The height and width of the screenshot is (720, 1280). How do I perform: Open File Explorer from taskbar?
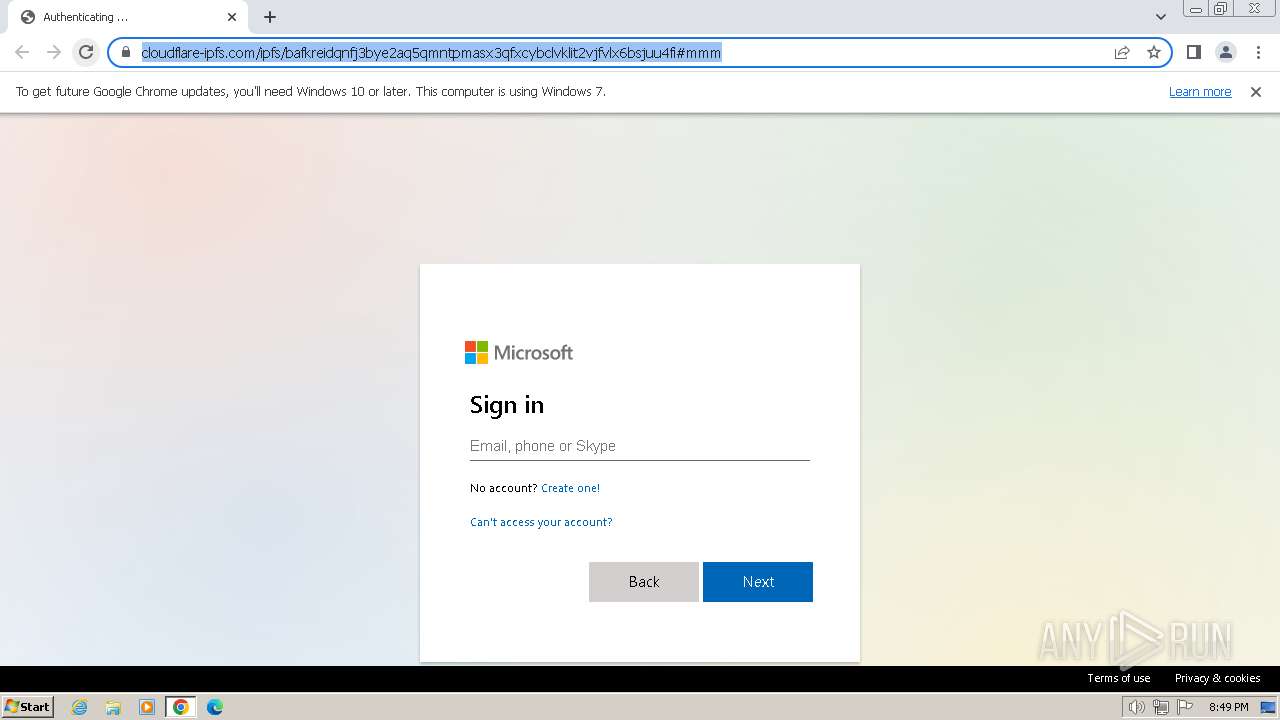pyautogui.click(x=113, y=707)
